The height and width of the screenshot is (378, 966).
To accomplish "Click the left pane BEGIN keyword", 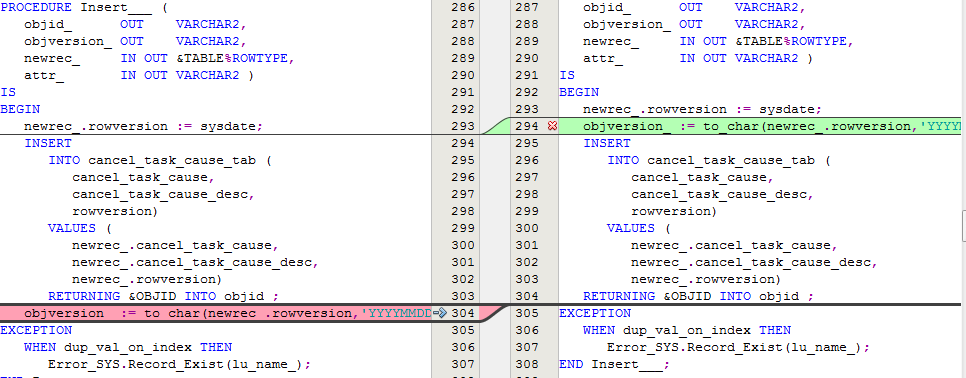I will [x=20, y=109].
